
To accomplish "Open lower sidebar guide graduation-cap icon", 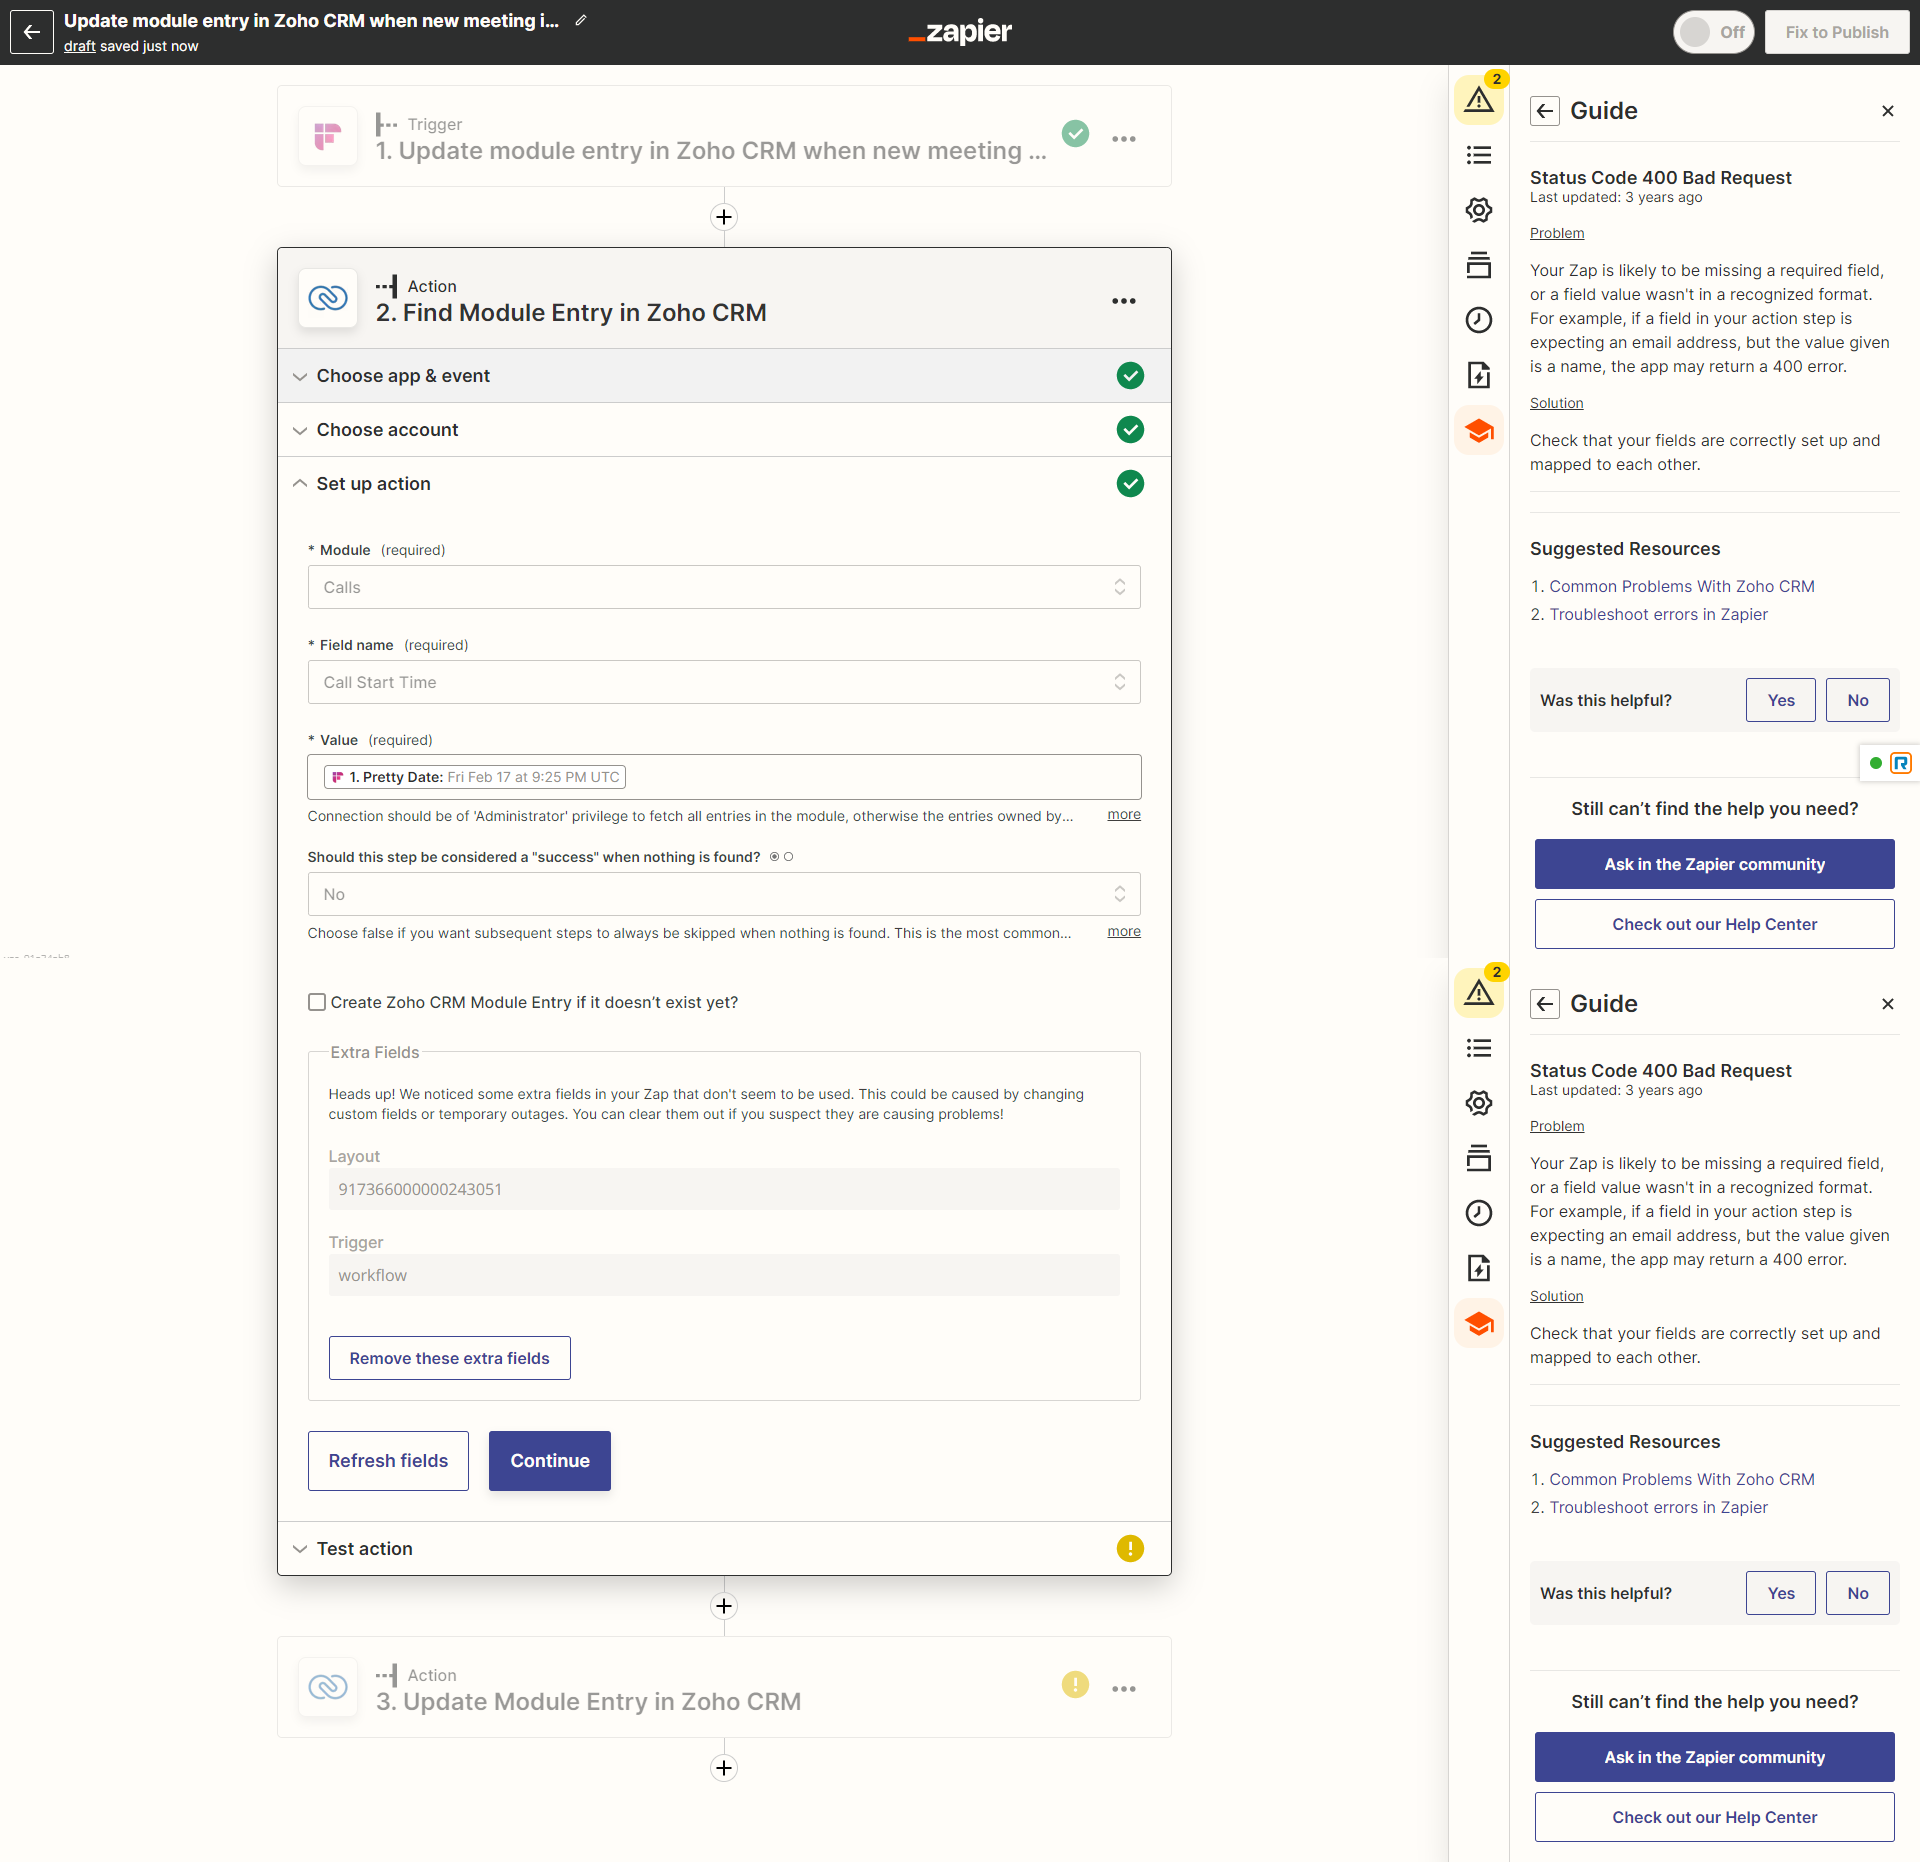I will (x=1479, y=1323).
